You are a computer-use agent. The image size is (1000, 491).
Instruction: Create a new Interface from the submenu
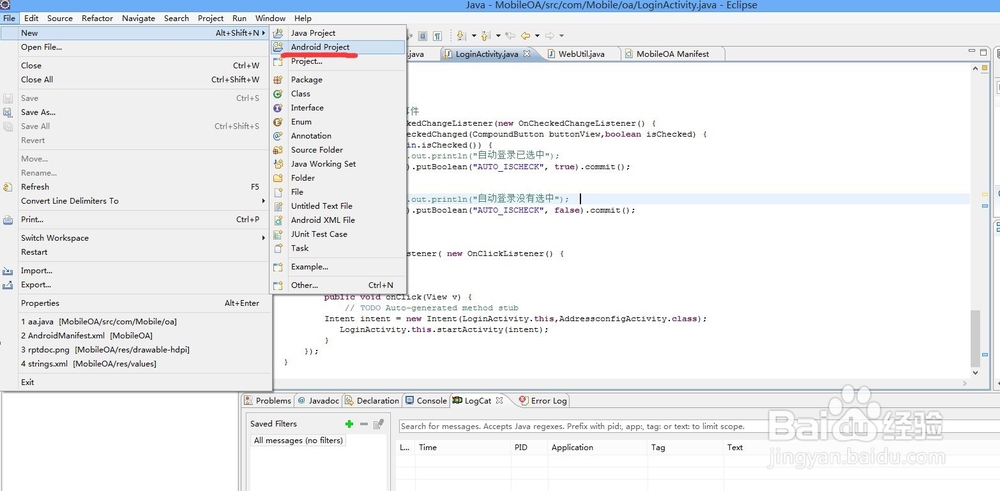(x=338, y=108)
